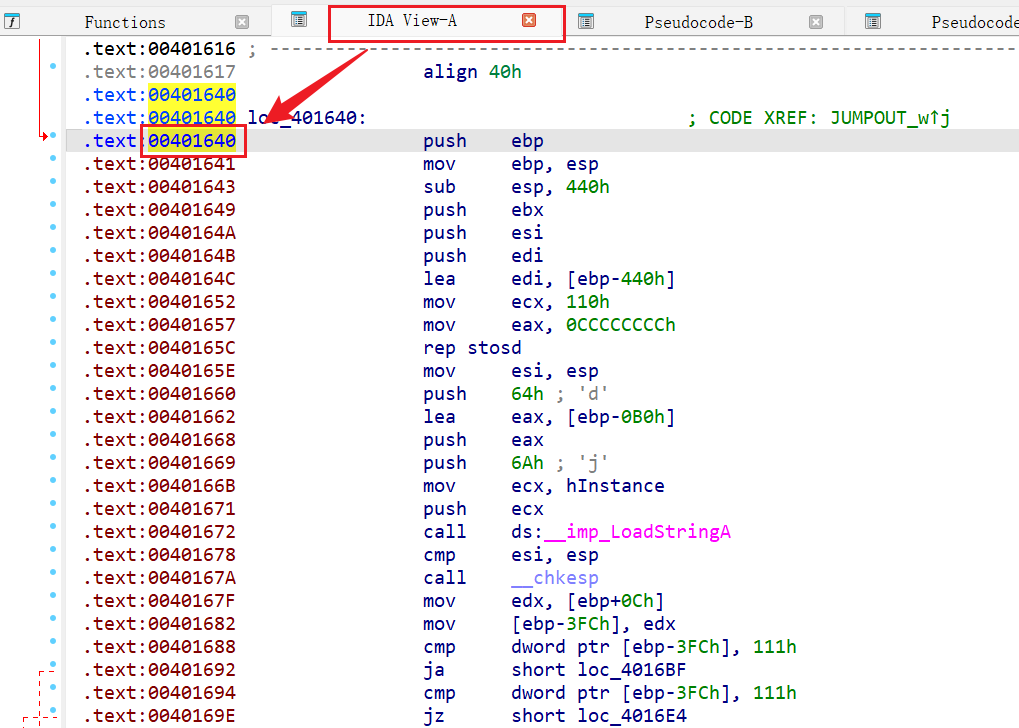
Task: Click the 111h constant at address 00401688
Action: (x=775, y=647)
